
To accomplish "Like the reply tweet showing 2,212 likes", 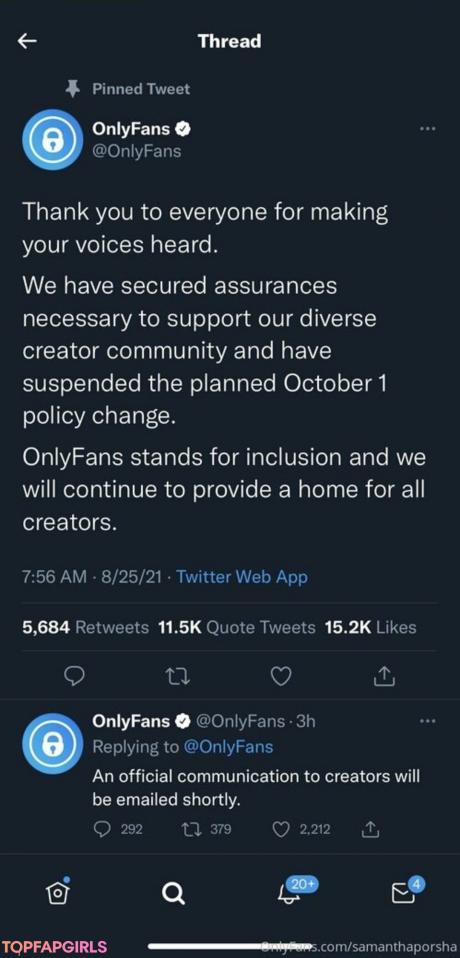I will tap(301, 829).
